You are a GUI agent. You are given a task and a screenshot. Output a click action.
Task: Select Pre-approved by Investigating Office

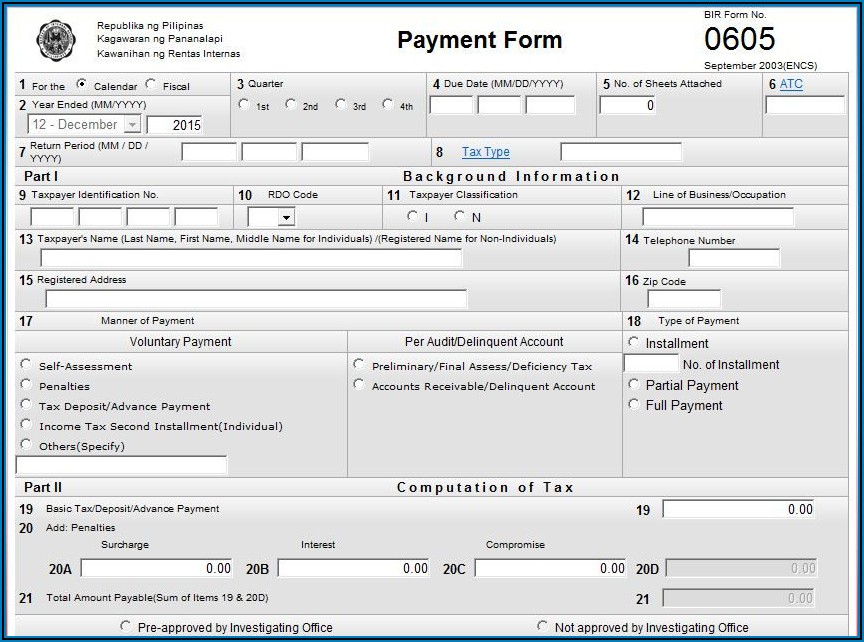pos(125,627)
